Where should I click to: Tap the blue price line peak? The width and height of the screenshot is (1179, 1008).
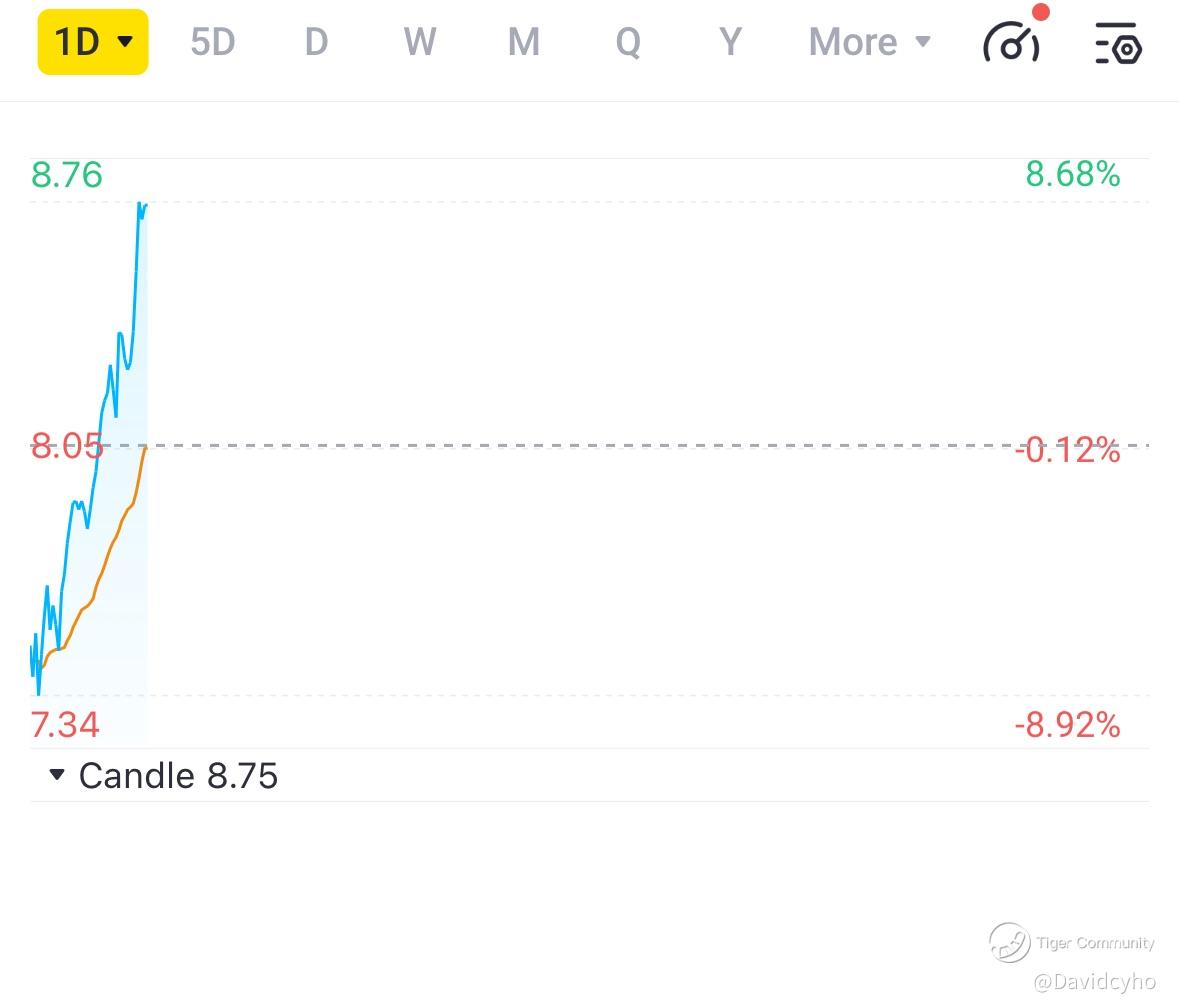139,204
